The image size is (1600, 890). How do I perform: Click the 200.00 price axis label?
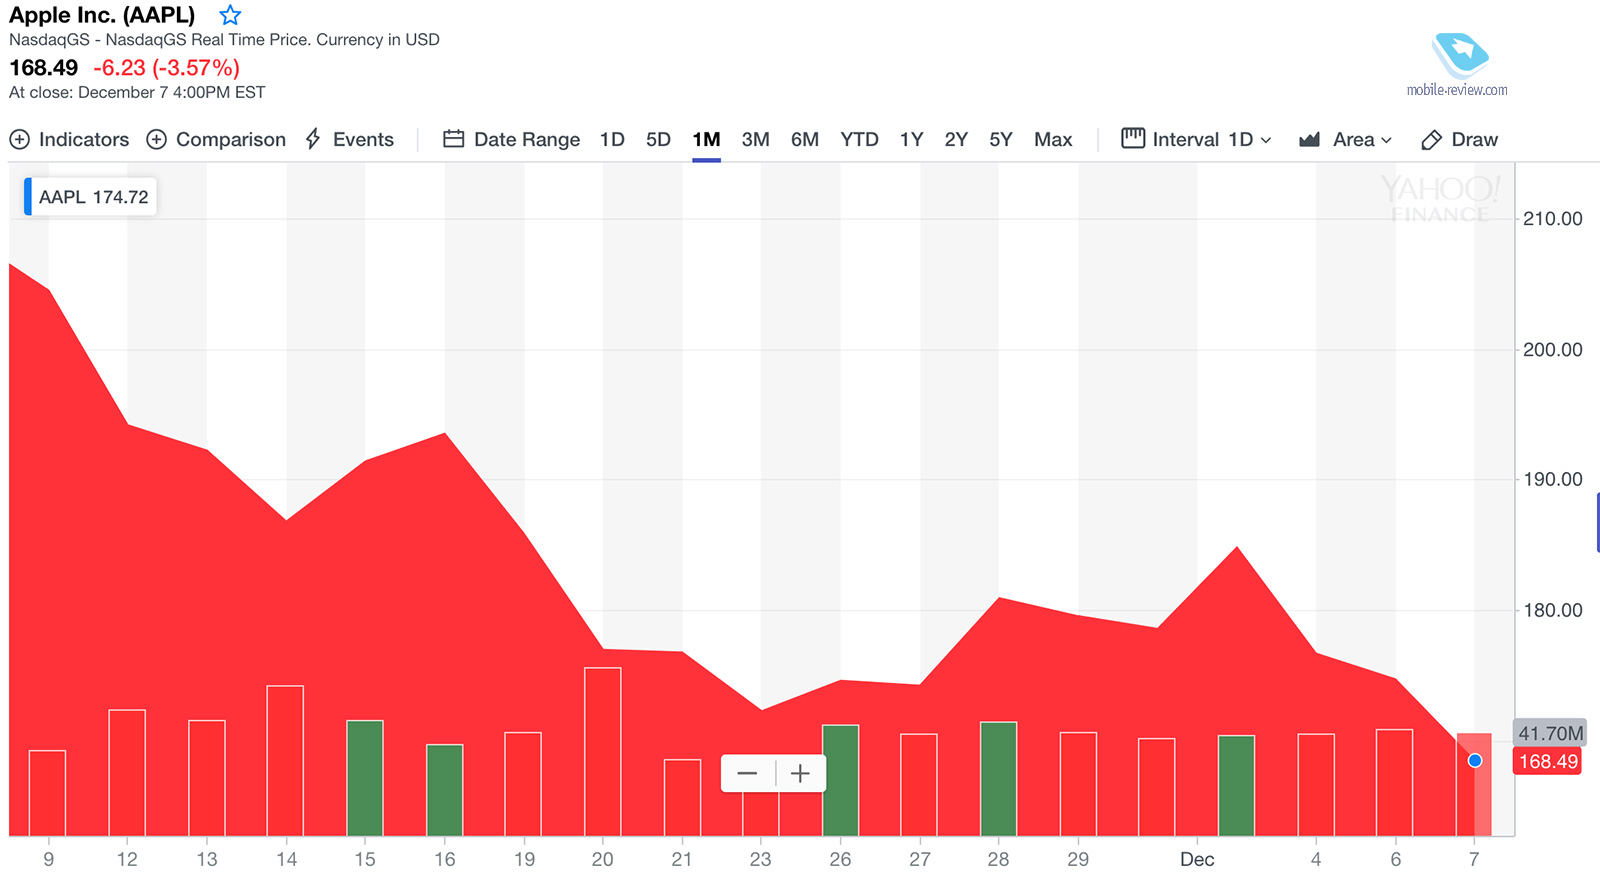1552,349
